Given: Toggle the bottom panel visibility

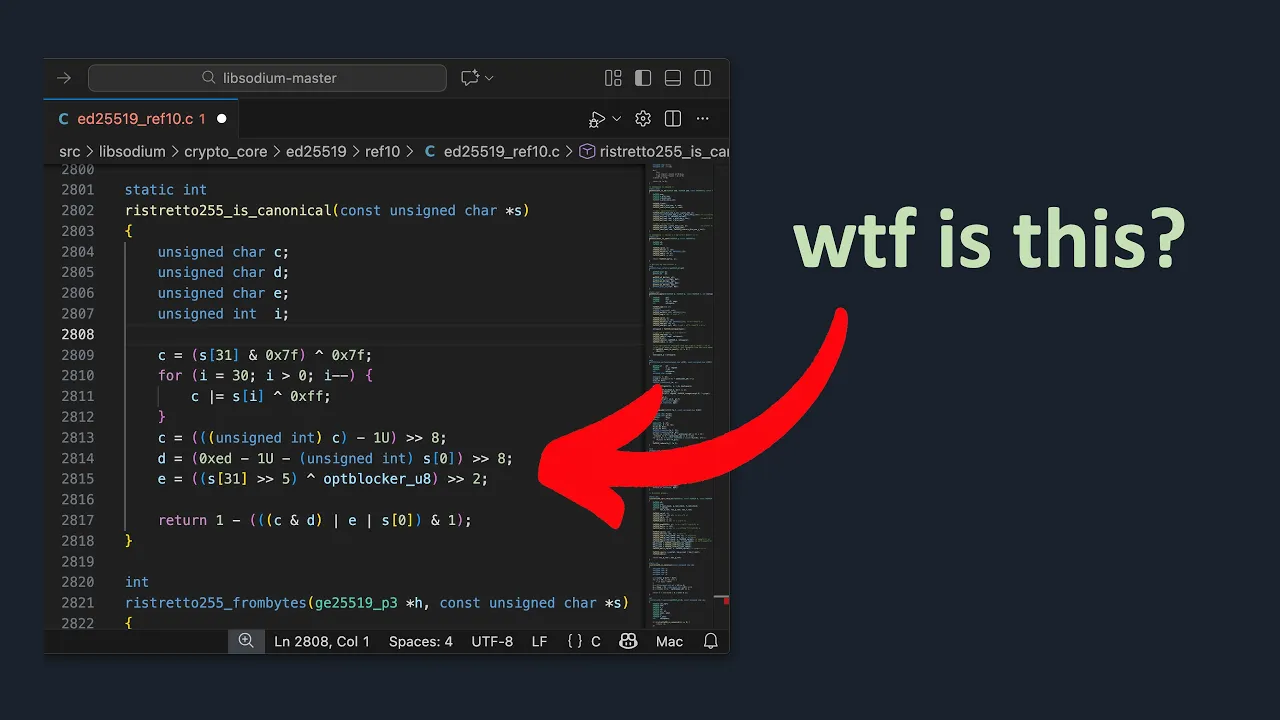Looking at the screenshot, I should pos(673,78).
